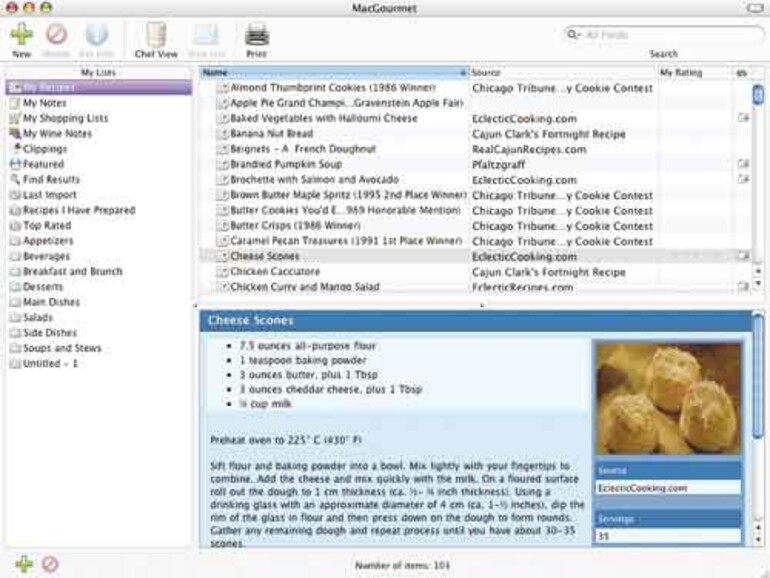
Task: Open the My Notes list icon
Action: click(15, 103)
